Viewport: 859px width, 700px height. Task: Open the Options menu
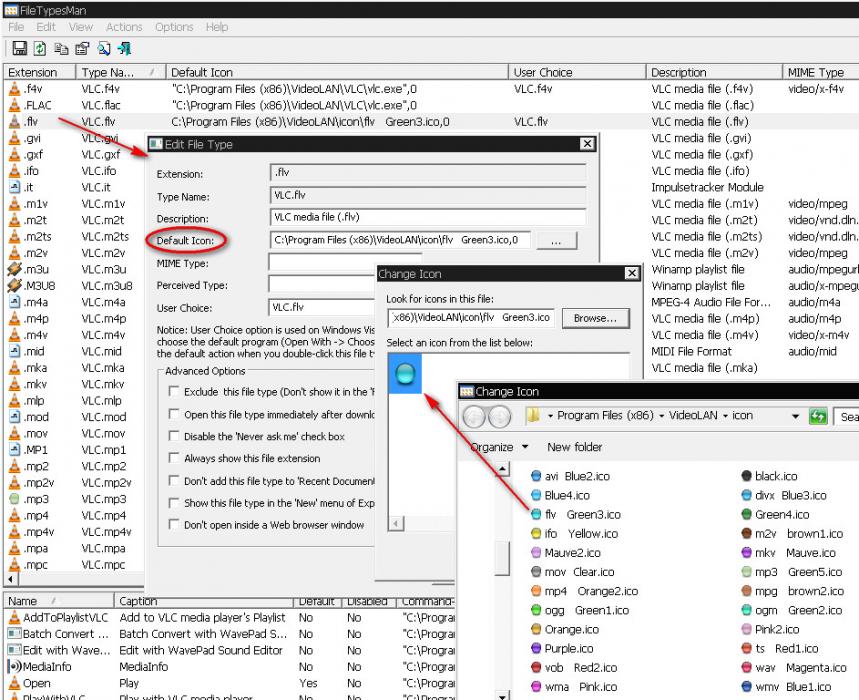[x=174, y=27]
